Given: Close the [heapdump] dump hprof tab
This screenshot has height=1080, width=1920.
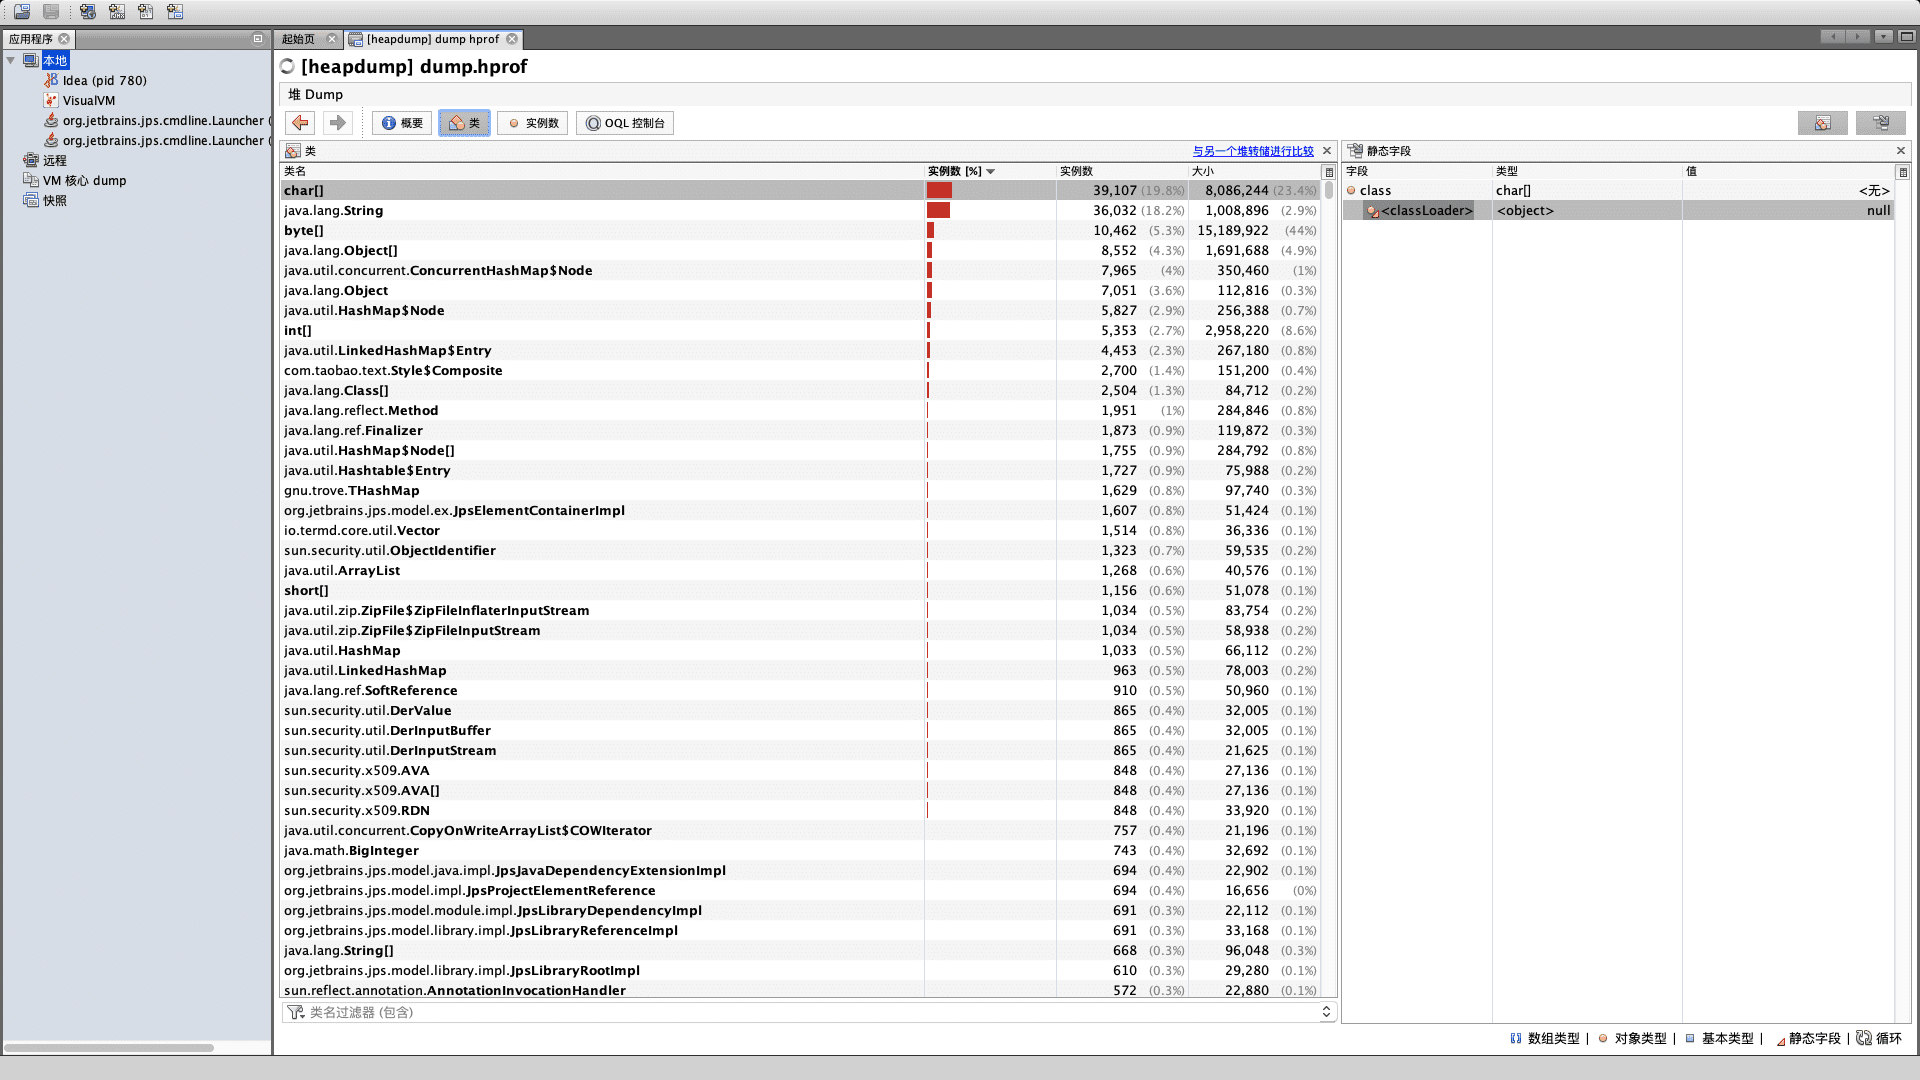Looking at the screenshot, I should click(512, 39).
